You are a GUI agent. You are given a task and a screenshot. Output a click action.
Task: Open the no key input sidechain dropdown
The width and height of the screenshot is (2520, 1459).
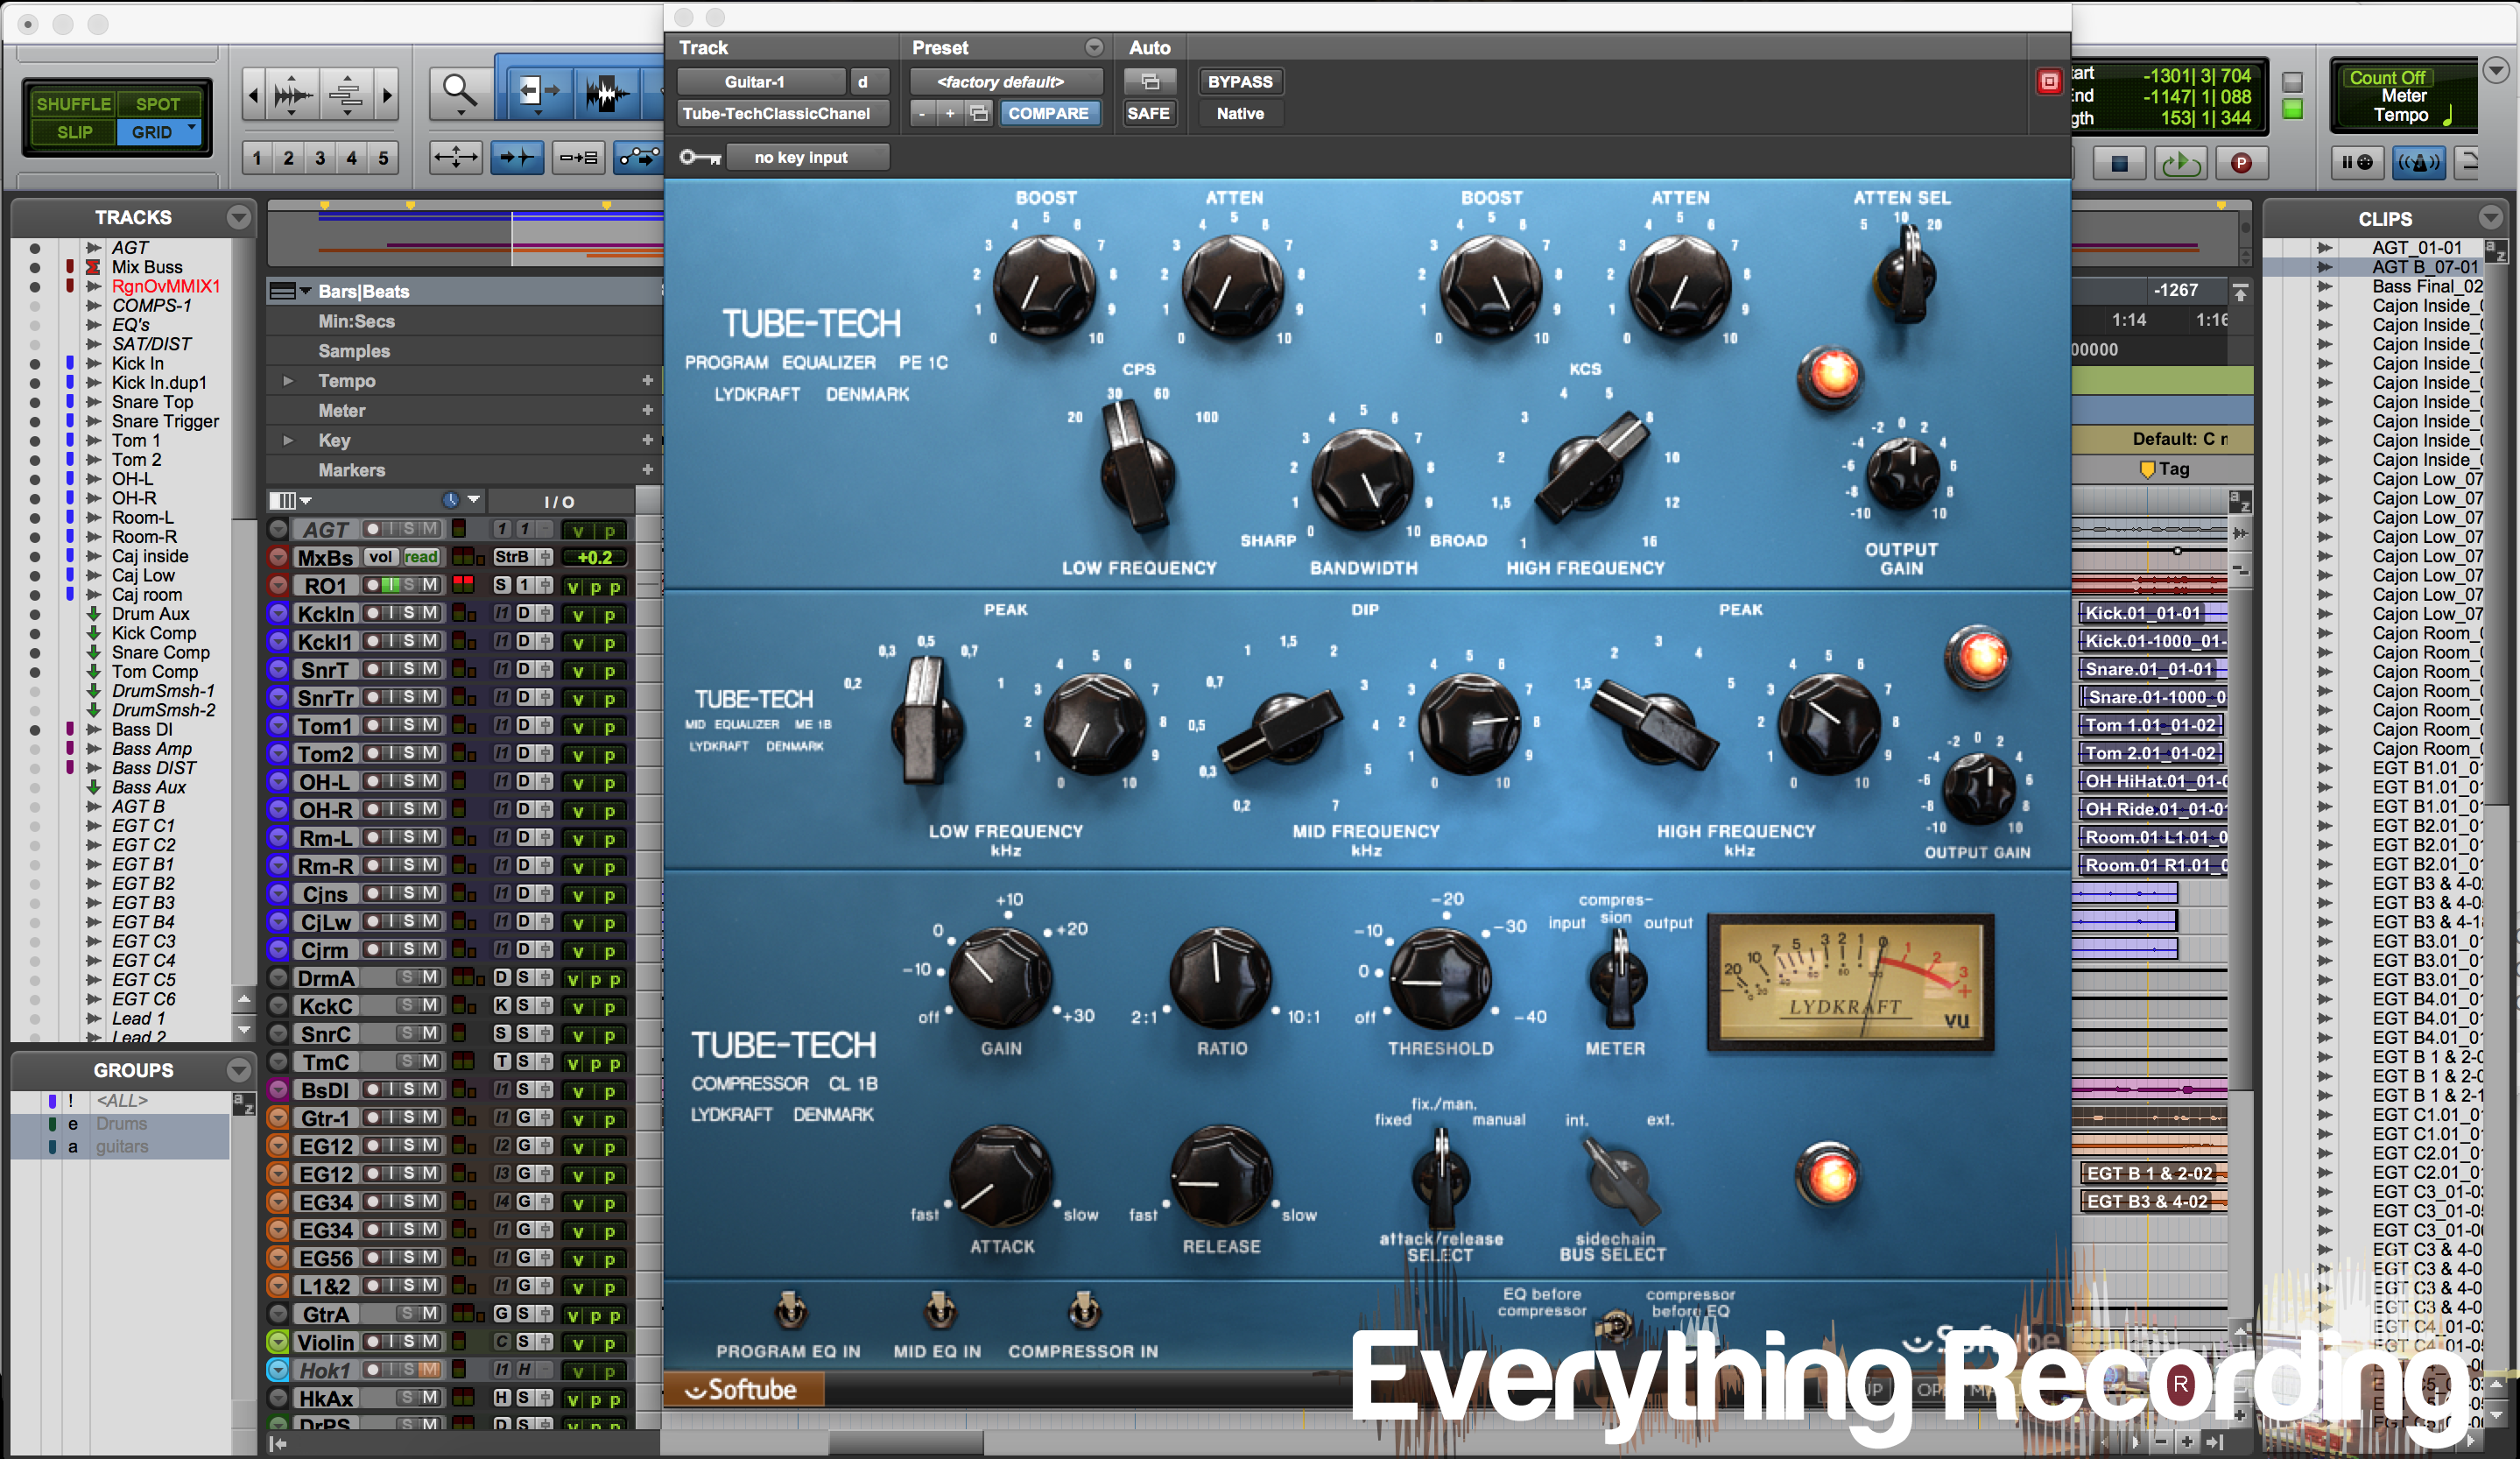807,157
